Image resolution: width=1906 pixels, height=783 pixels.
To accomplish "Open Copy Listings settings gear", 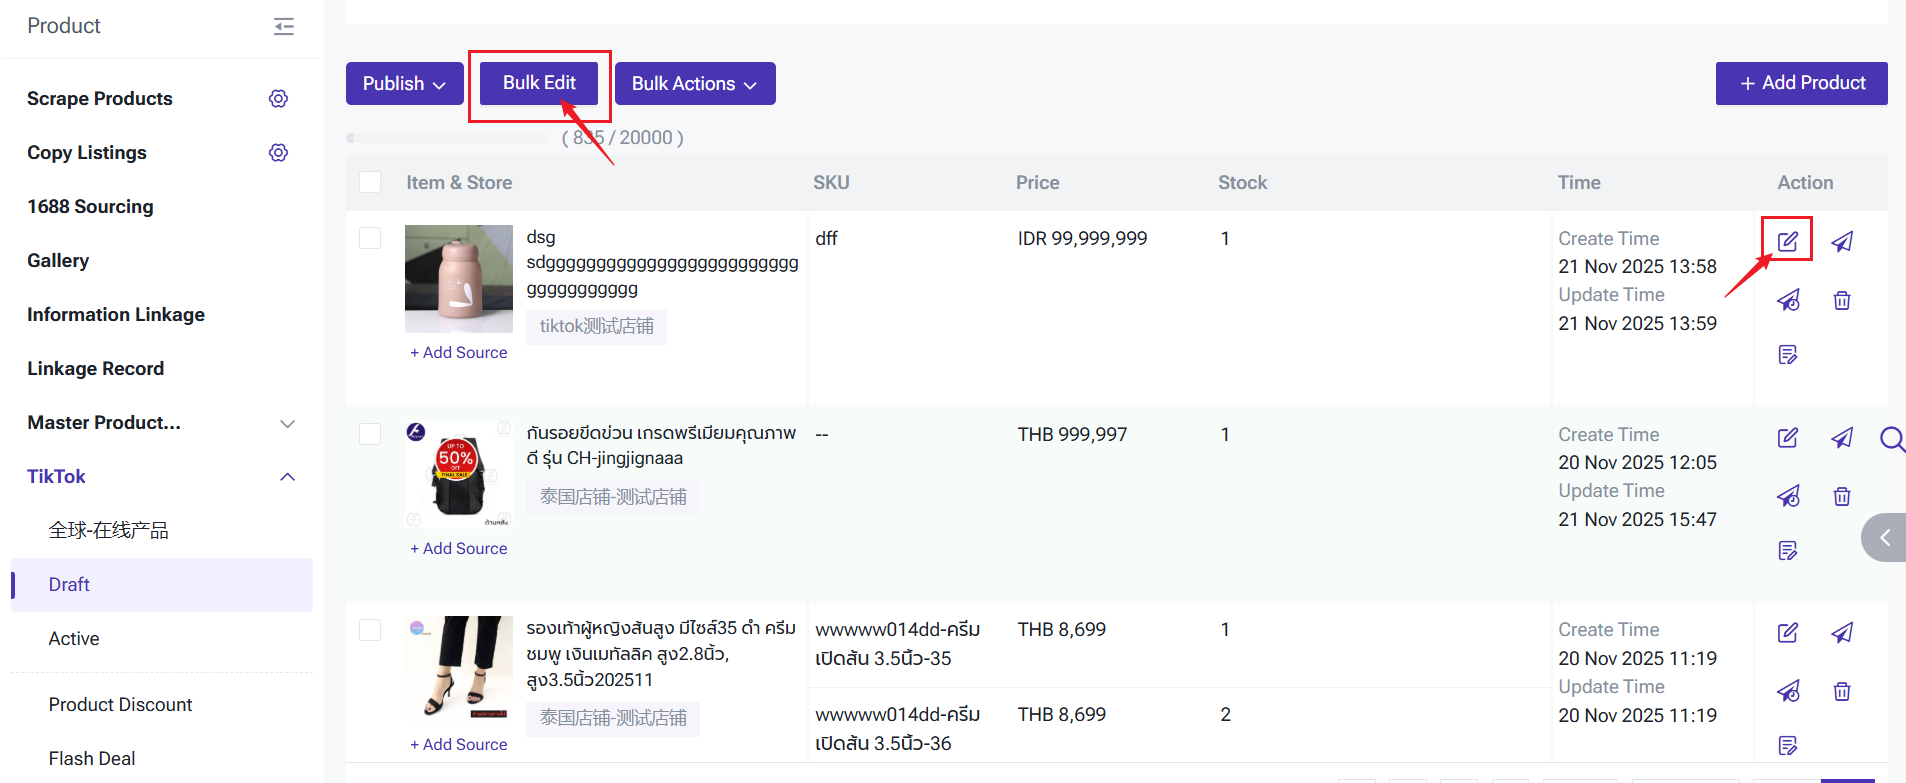I will point(278,152).
